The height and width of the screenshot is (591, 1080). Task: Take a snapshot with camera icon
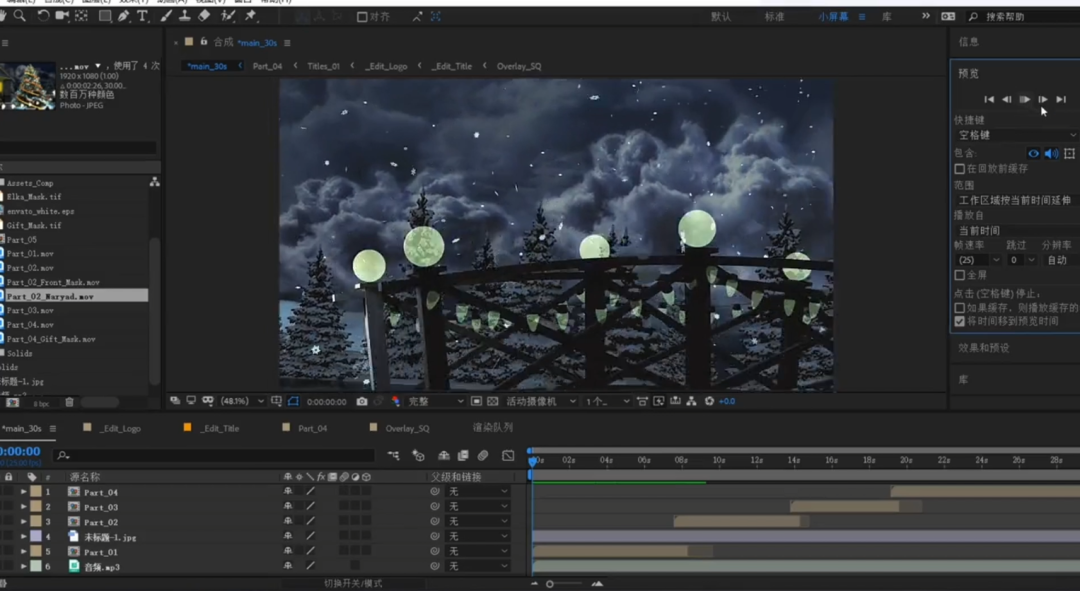[x=362, y=401]
